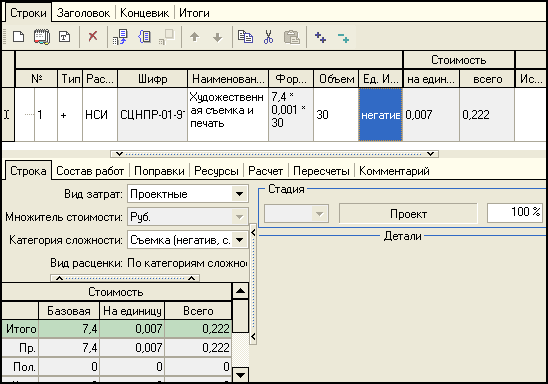The image size is (548, 384).
Task: Click the formula cell 7,4 * 0,001 * 30
Action: click(291, 115)
